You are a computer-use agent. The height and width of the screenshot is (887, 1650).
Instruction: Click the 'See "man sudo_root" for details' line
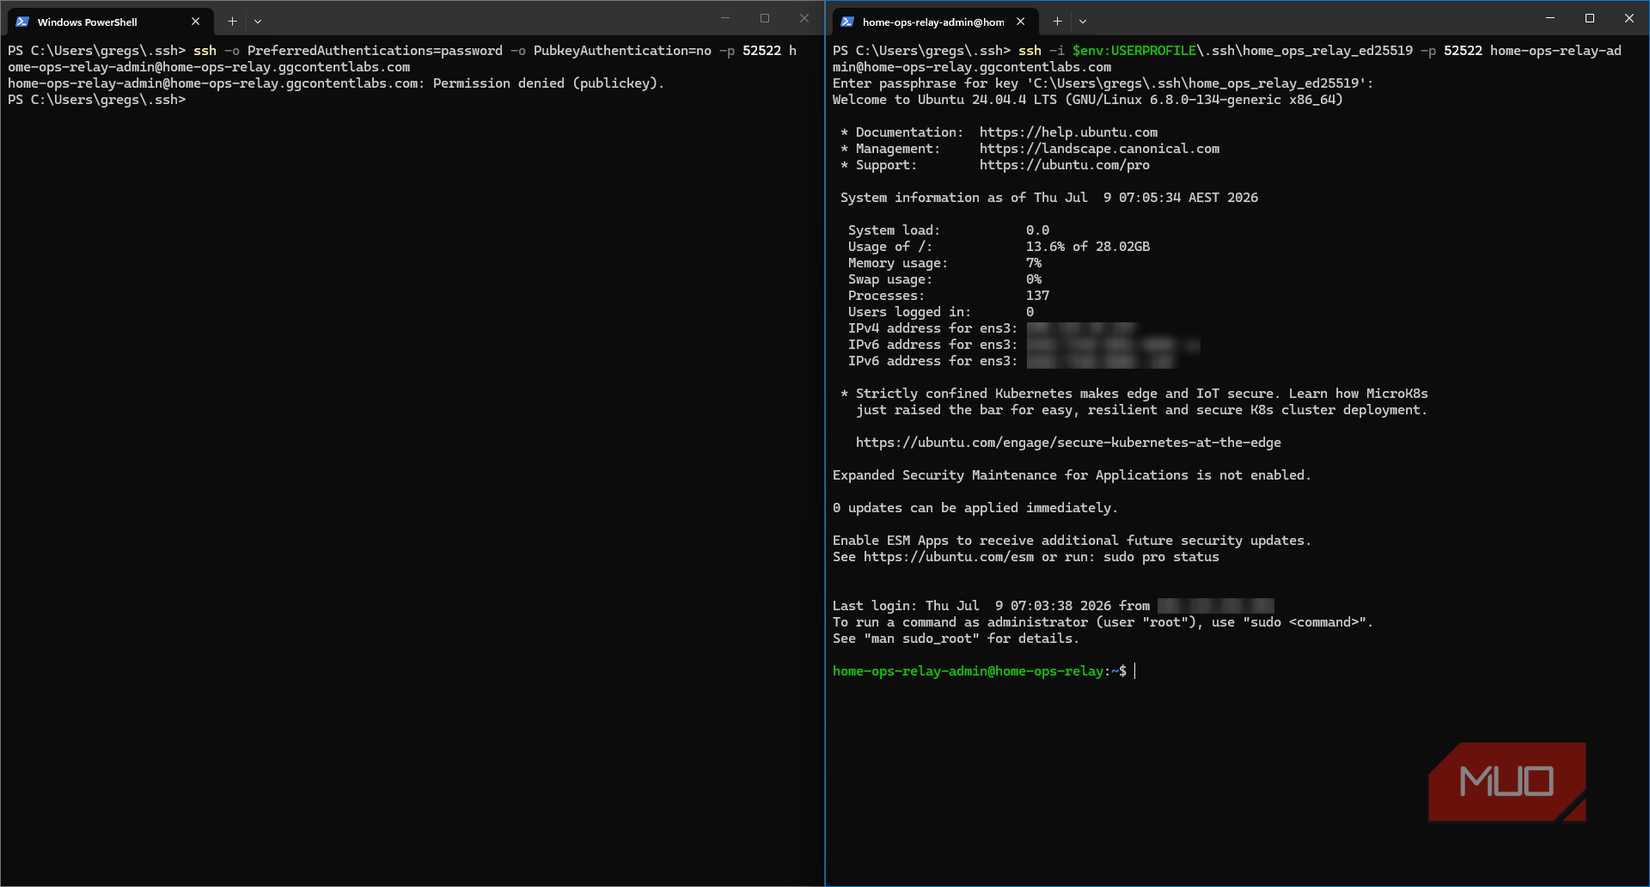pos(956,639)
